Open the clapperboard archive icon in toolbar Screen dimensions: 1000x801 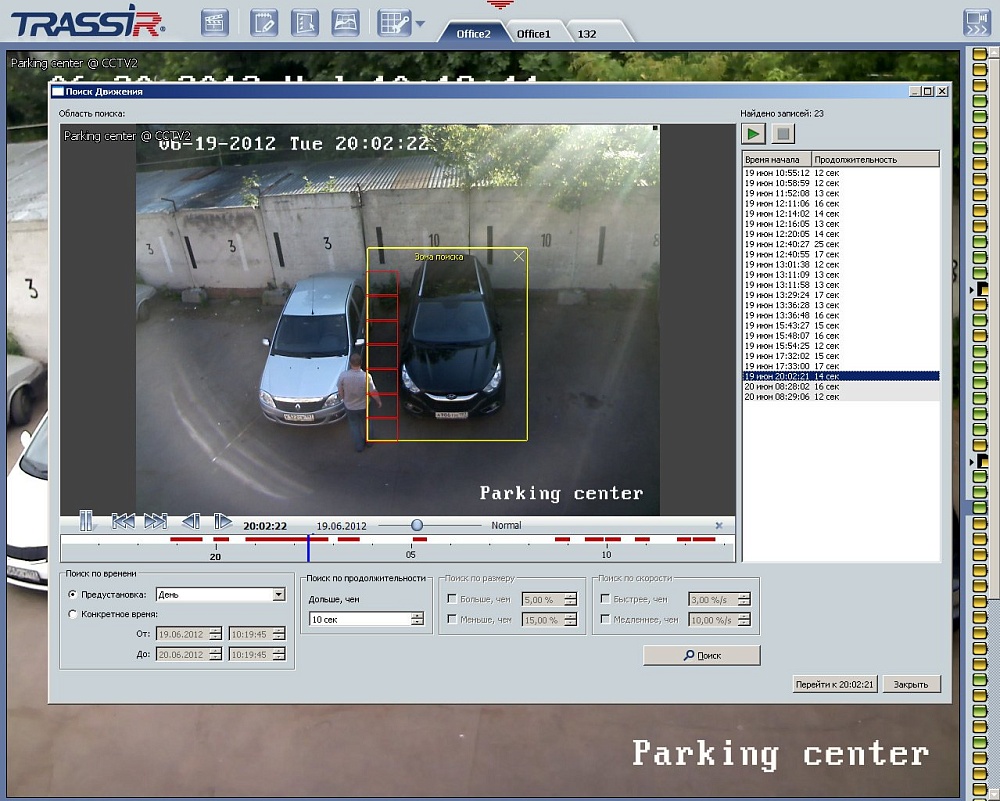pyautogui.click(x=215, y=22)
